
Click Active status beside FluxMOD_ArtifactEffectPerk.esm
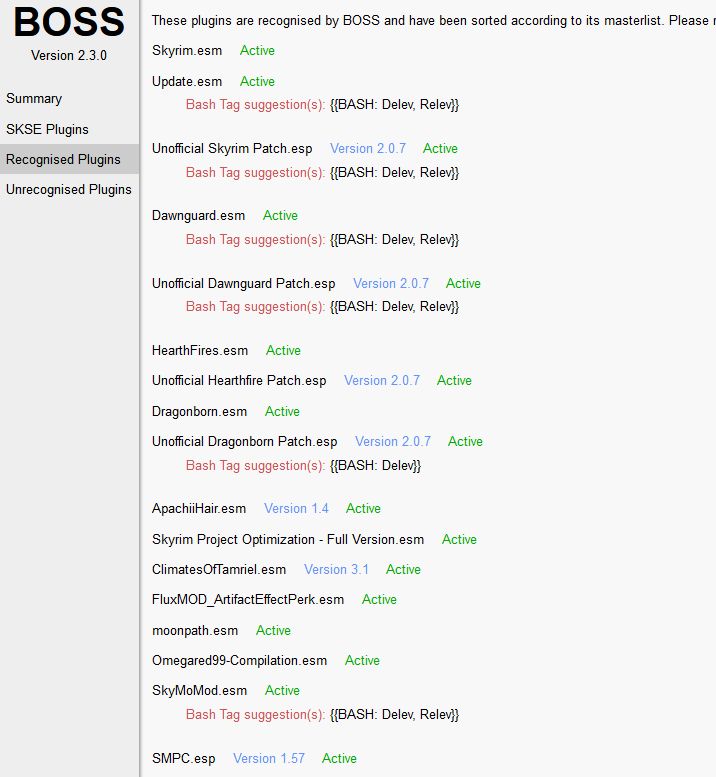point(379,600)
